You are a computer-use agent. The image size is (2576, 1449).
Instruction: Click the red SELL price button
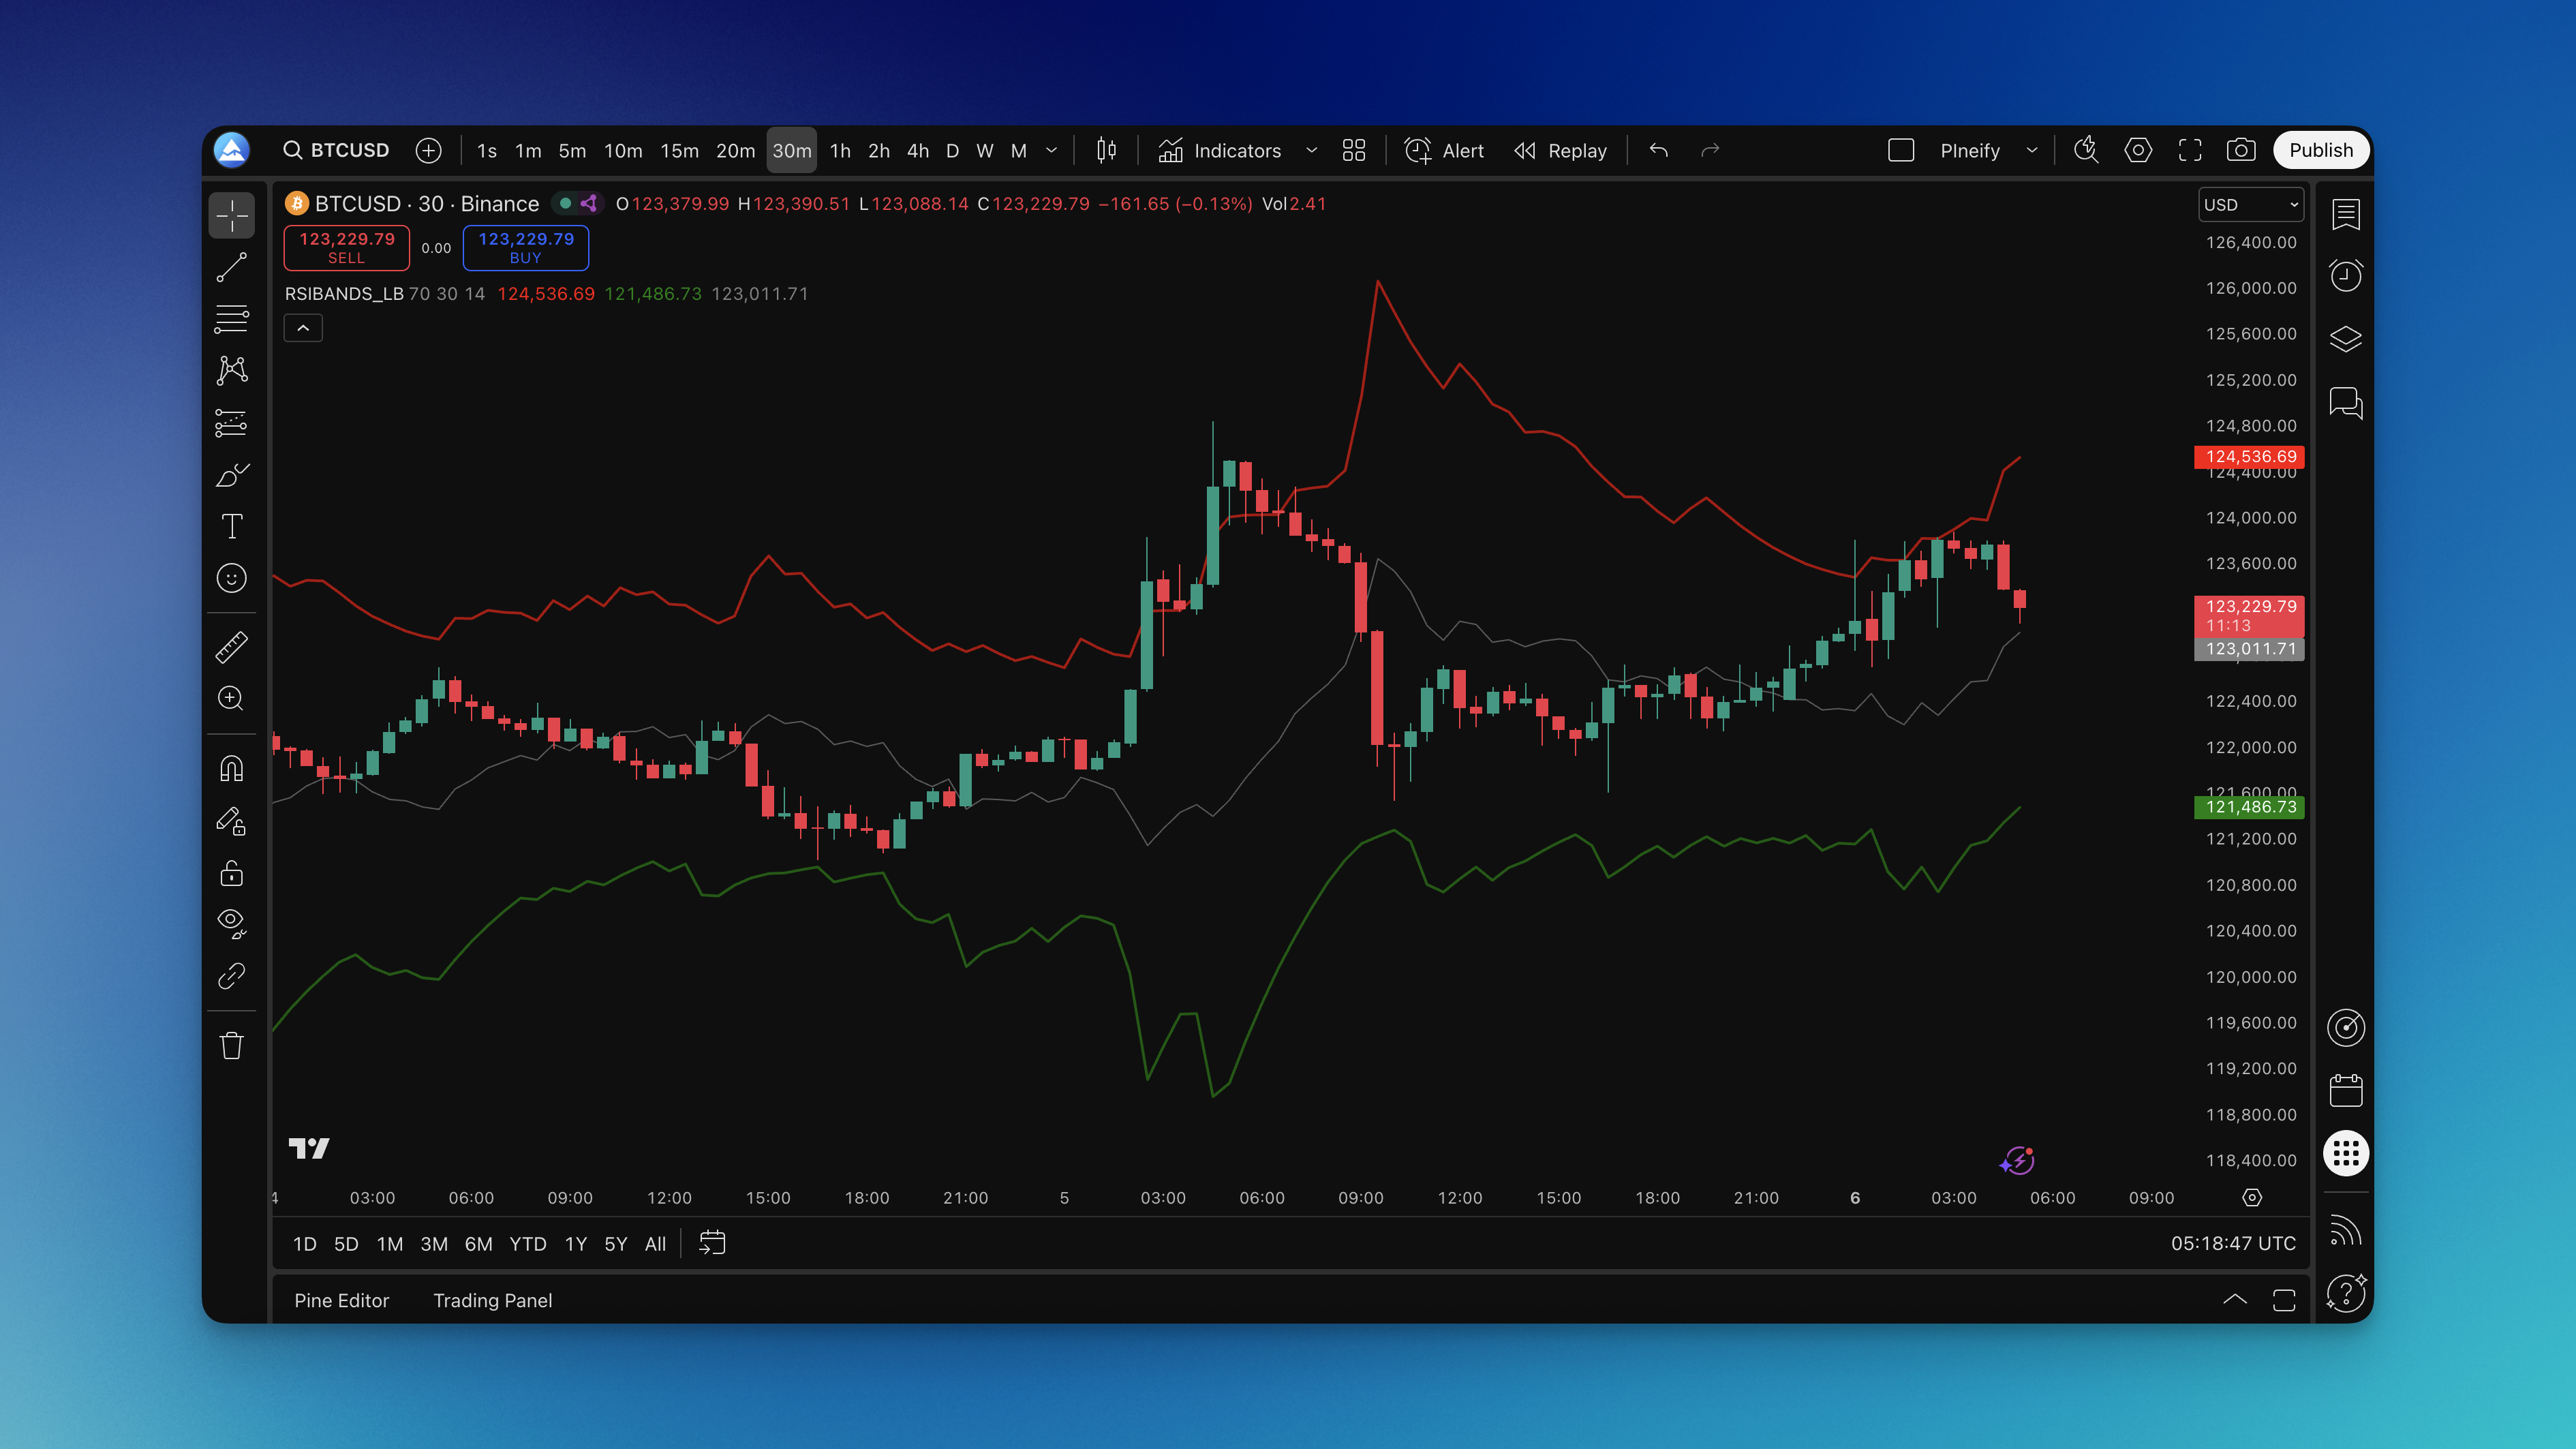click(x=346, y=247)
